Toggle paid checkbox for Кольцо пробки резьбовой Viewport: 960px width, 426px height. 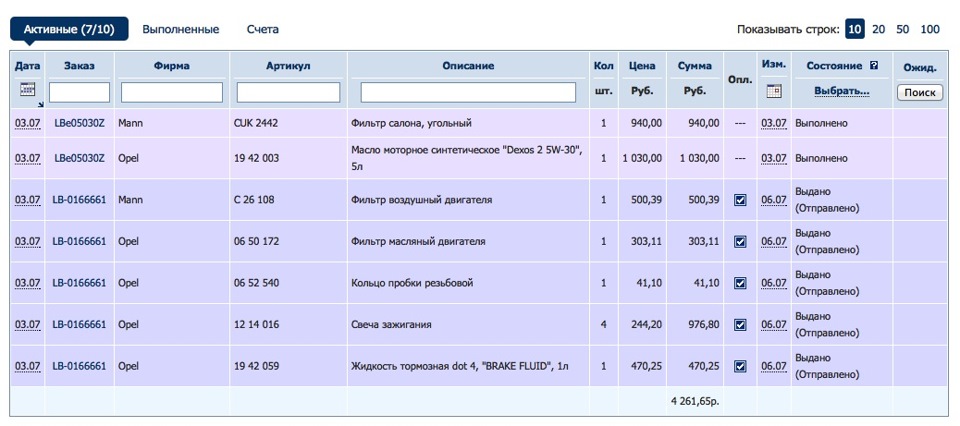(740, 283)
